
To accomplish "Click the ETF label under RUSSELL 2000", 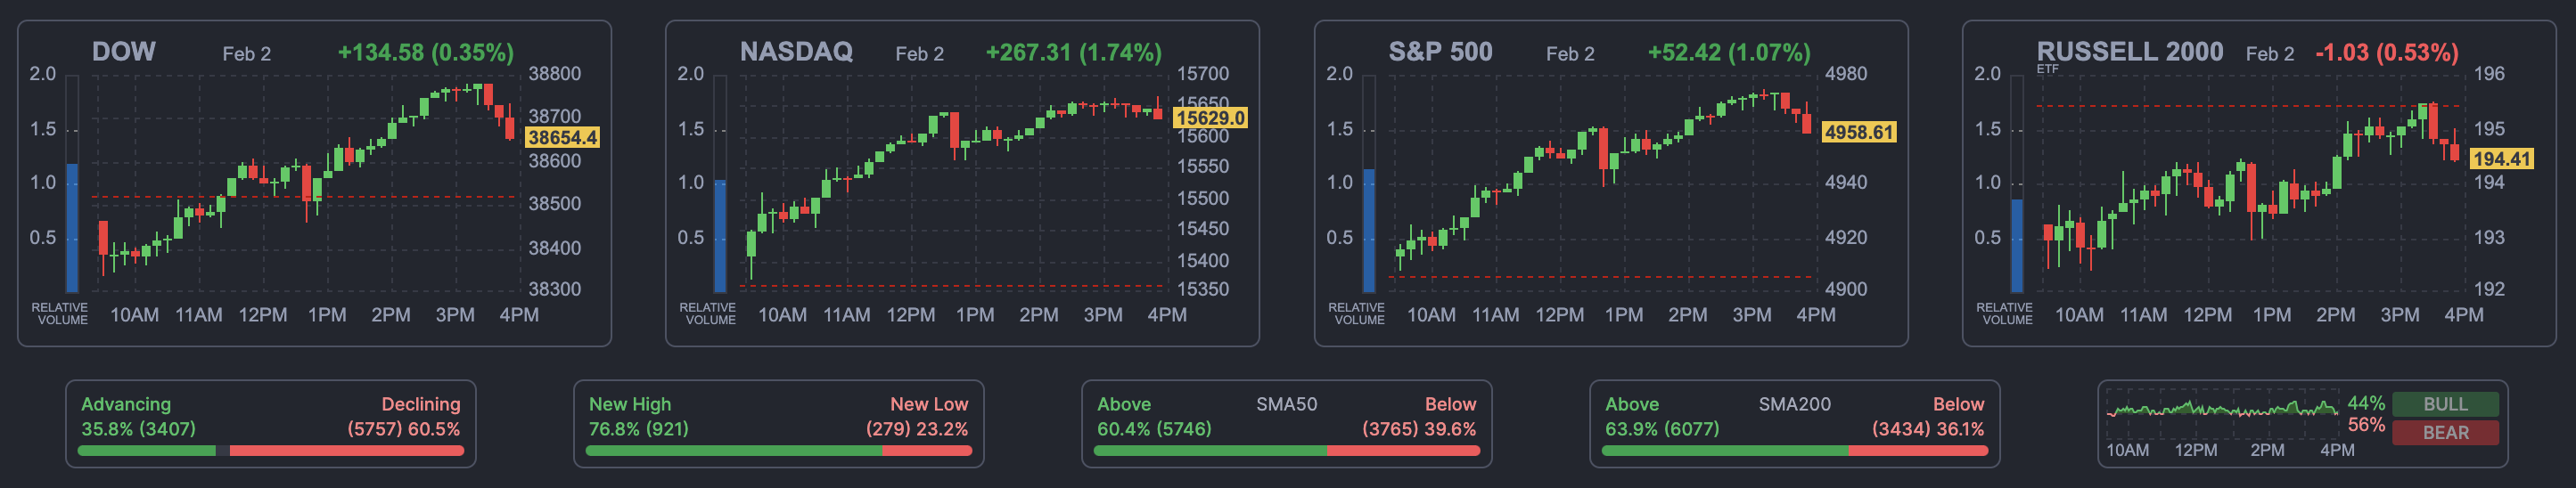I will click(x=2047, y=69).
